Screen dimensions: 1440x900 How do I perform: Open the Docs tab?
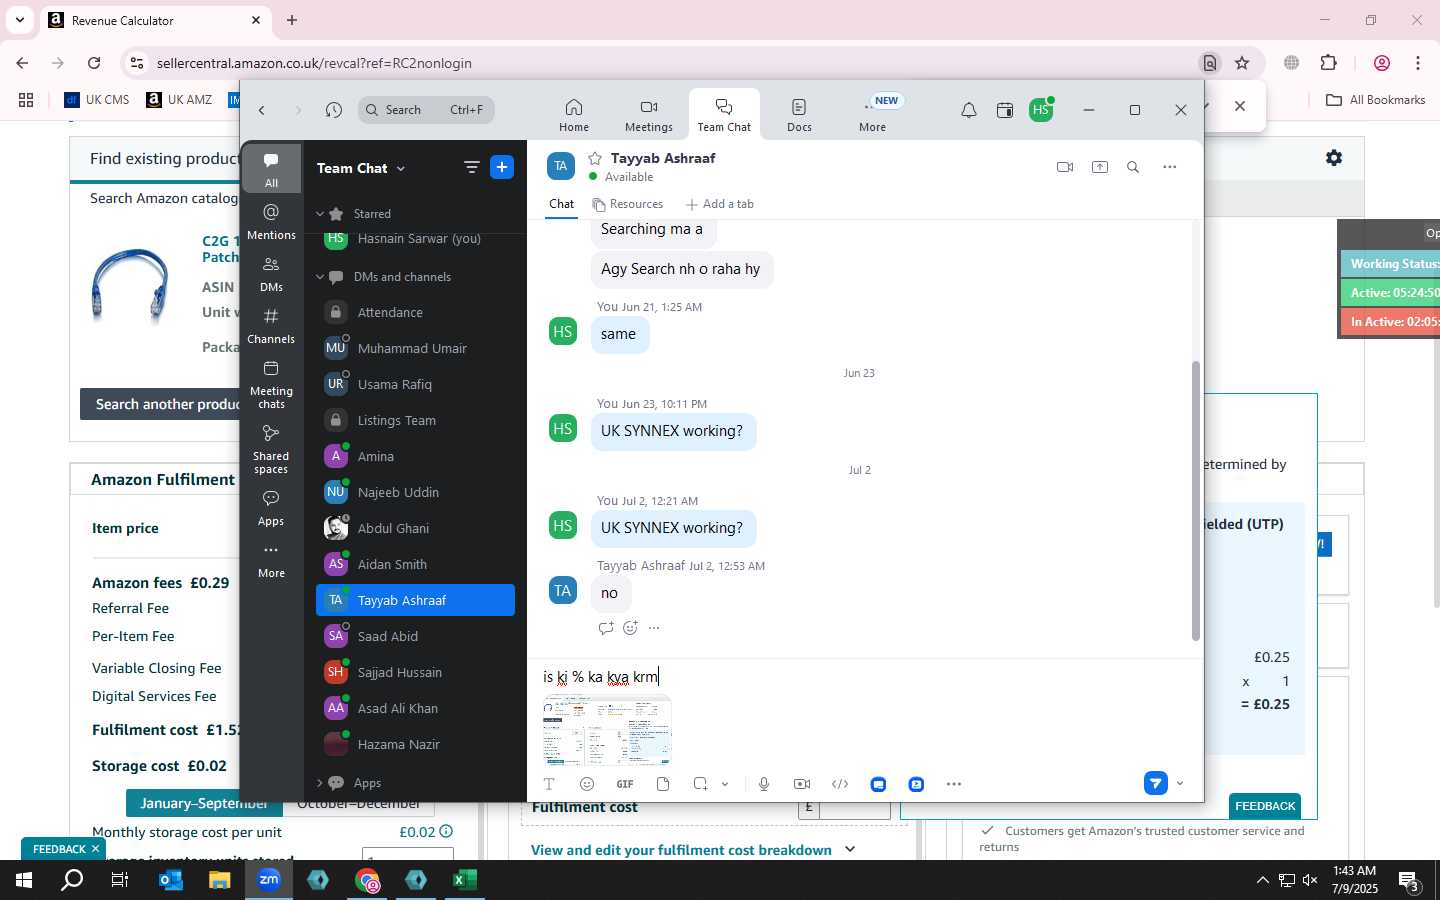click(799, 115)
